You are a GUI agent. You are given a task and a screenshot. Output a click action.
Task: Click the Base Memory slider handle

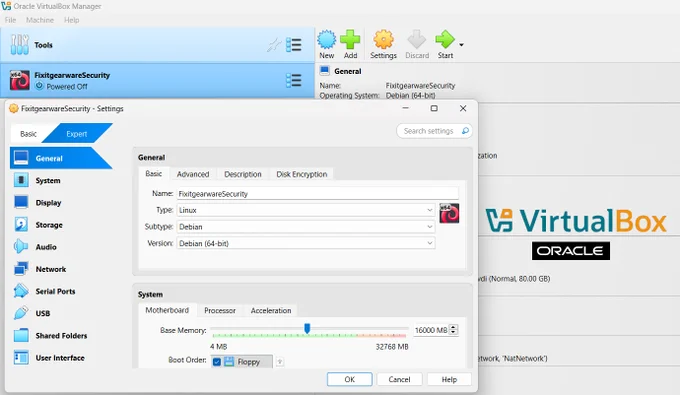pos(307,328)
